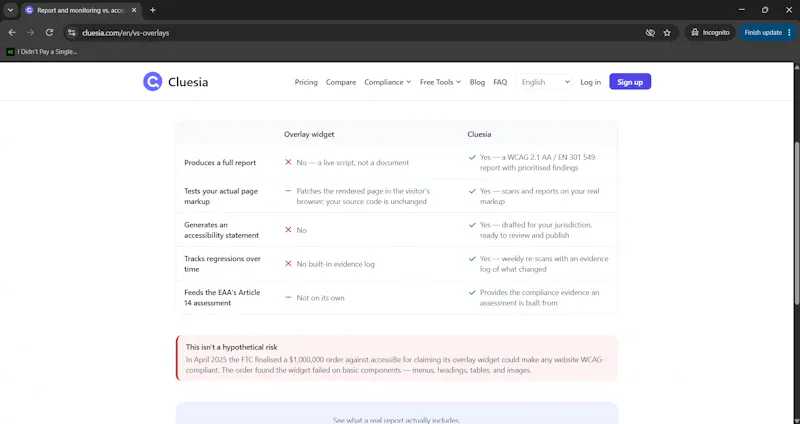
Task: Click the red X in accessibility statement row
Action: 288,230
